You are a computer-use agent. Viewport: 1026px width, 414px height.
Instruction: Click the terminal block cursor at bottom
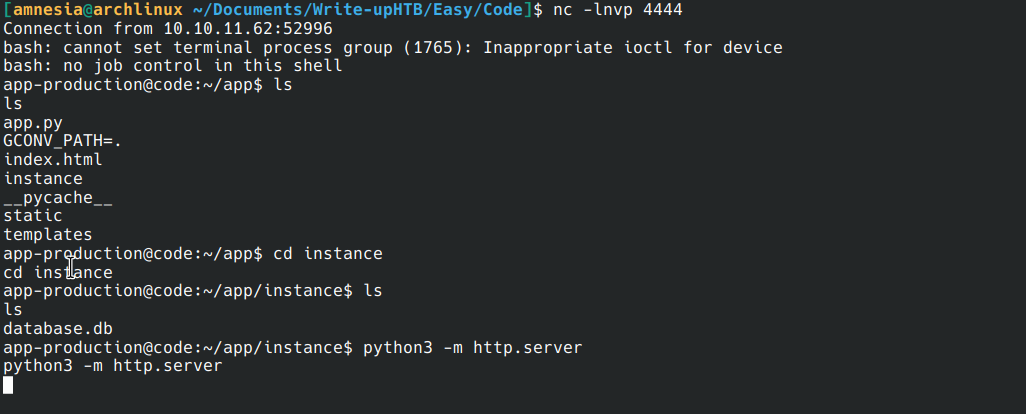coord(8,385)
